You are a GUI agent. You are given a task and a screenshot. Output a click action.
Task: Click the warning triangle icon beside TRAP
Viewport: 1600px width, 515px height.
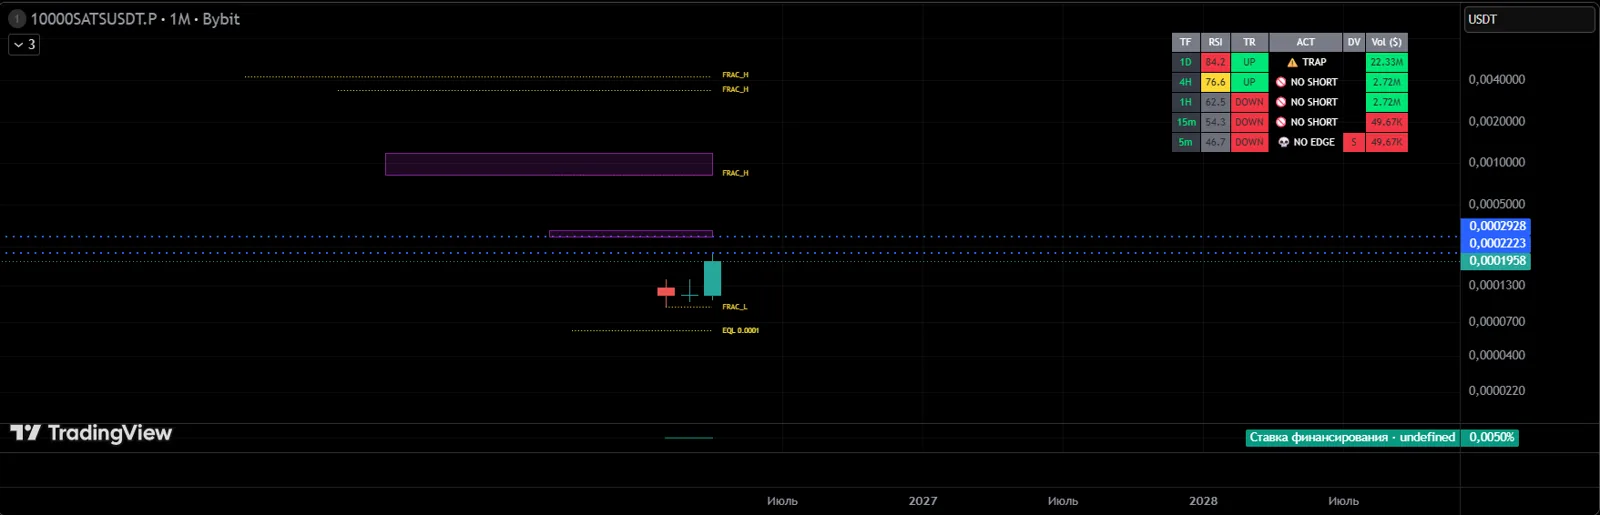1292,62
